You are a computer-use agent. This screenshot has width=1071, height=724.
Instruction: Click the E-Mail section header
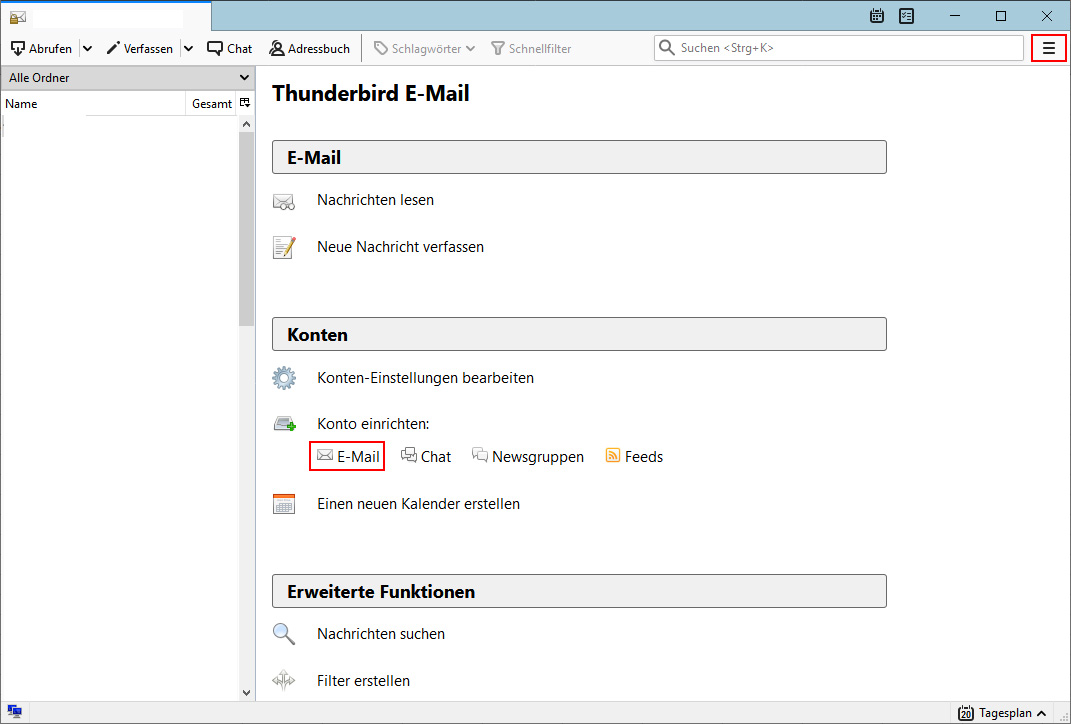tap(579, 157)
